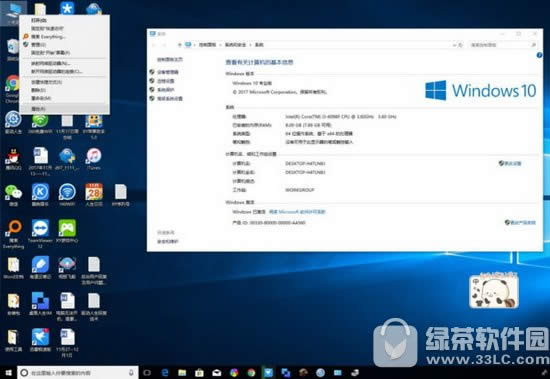Click the back arrow in System window
This screenshot has height=379, width=550.
pos(154,45)
